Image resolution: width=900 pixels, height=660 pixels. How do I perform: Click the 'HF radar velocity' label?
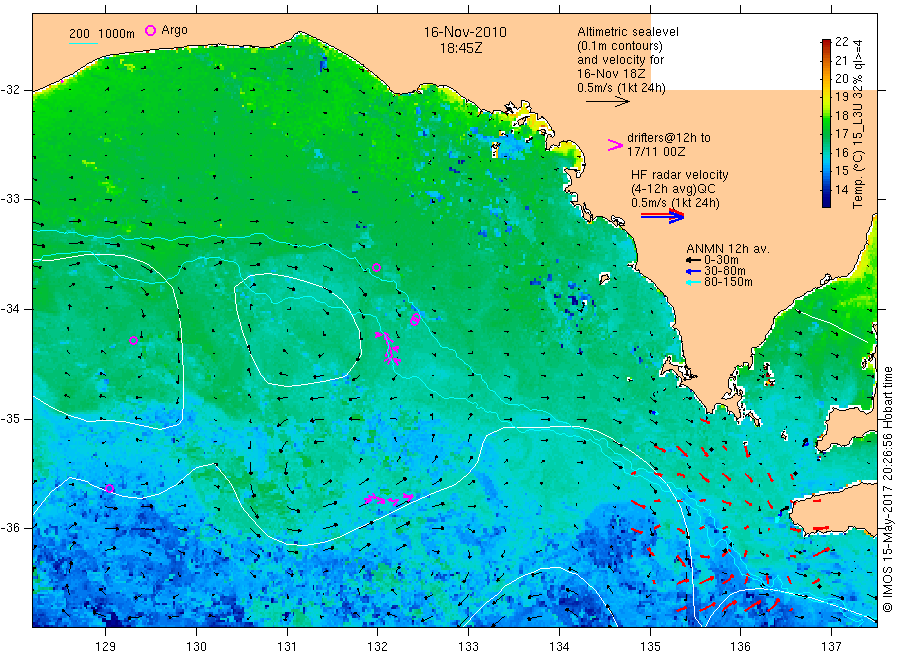point(680,174)
